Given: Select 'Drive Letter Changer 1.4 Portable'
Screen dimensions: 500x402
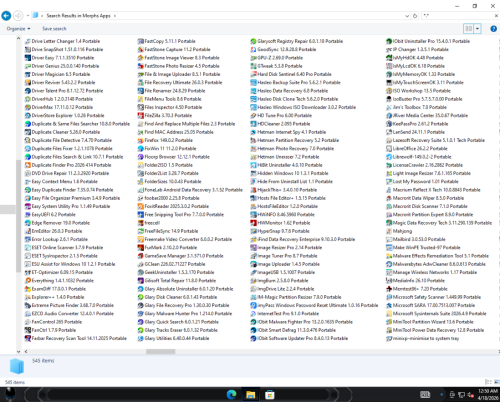Looking at the screenshot, I should point(62,41).
